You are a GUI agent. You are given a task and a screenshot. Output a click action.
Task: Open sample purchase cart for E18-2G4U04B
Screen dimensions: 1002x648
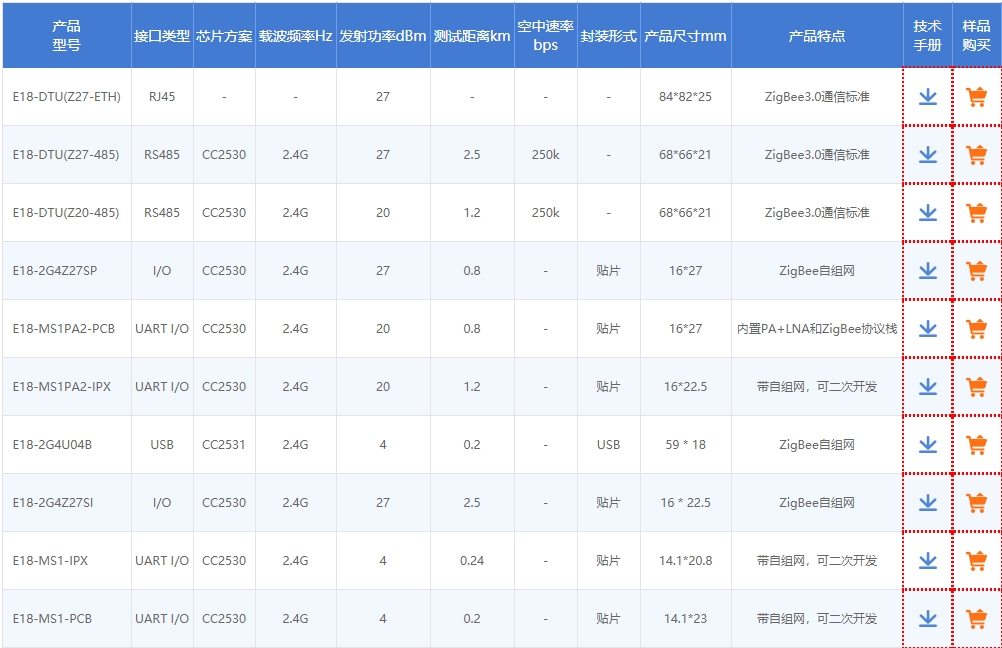977,444
